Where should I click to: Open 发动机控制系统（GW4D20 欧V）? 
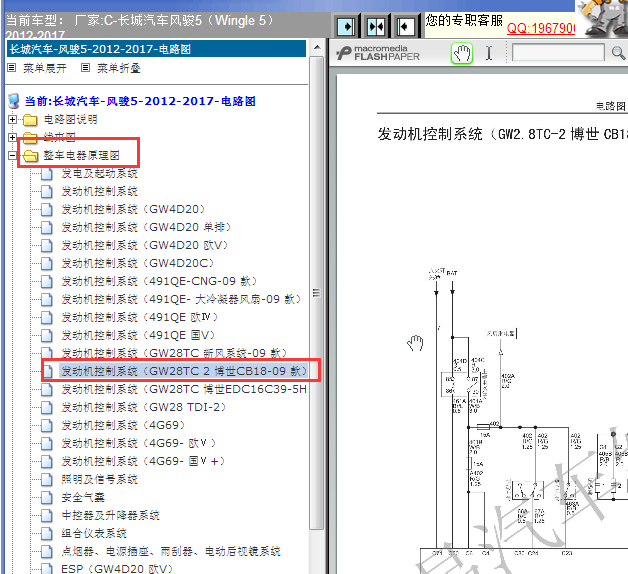pyautogui.click(x=145, y=245)
